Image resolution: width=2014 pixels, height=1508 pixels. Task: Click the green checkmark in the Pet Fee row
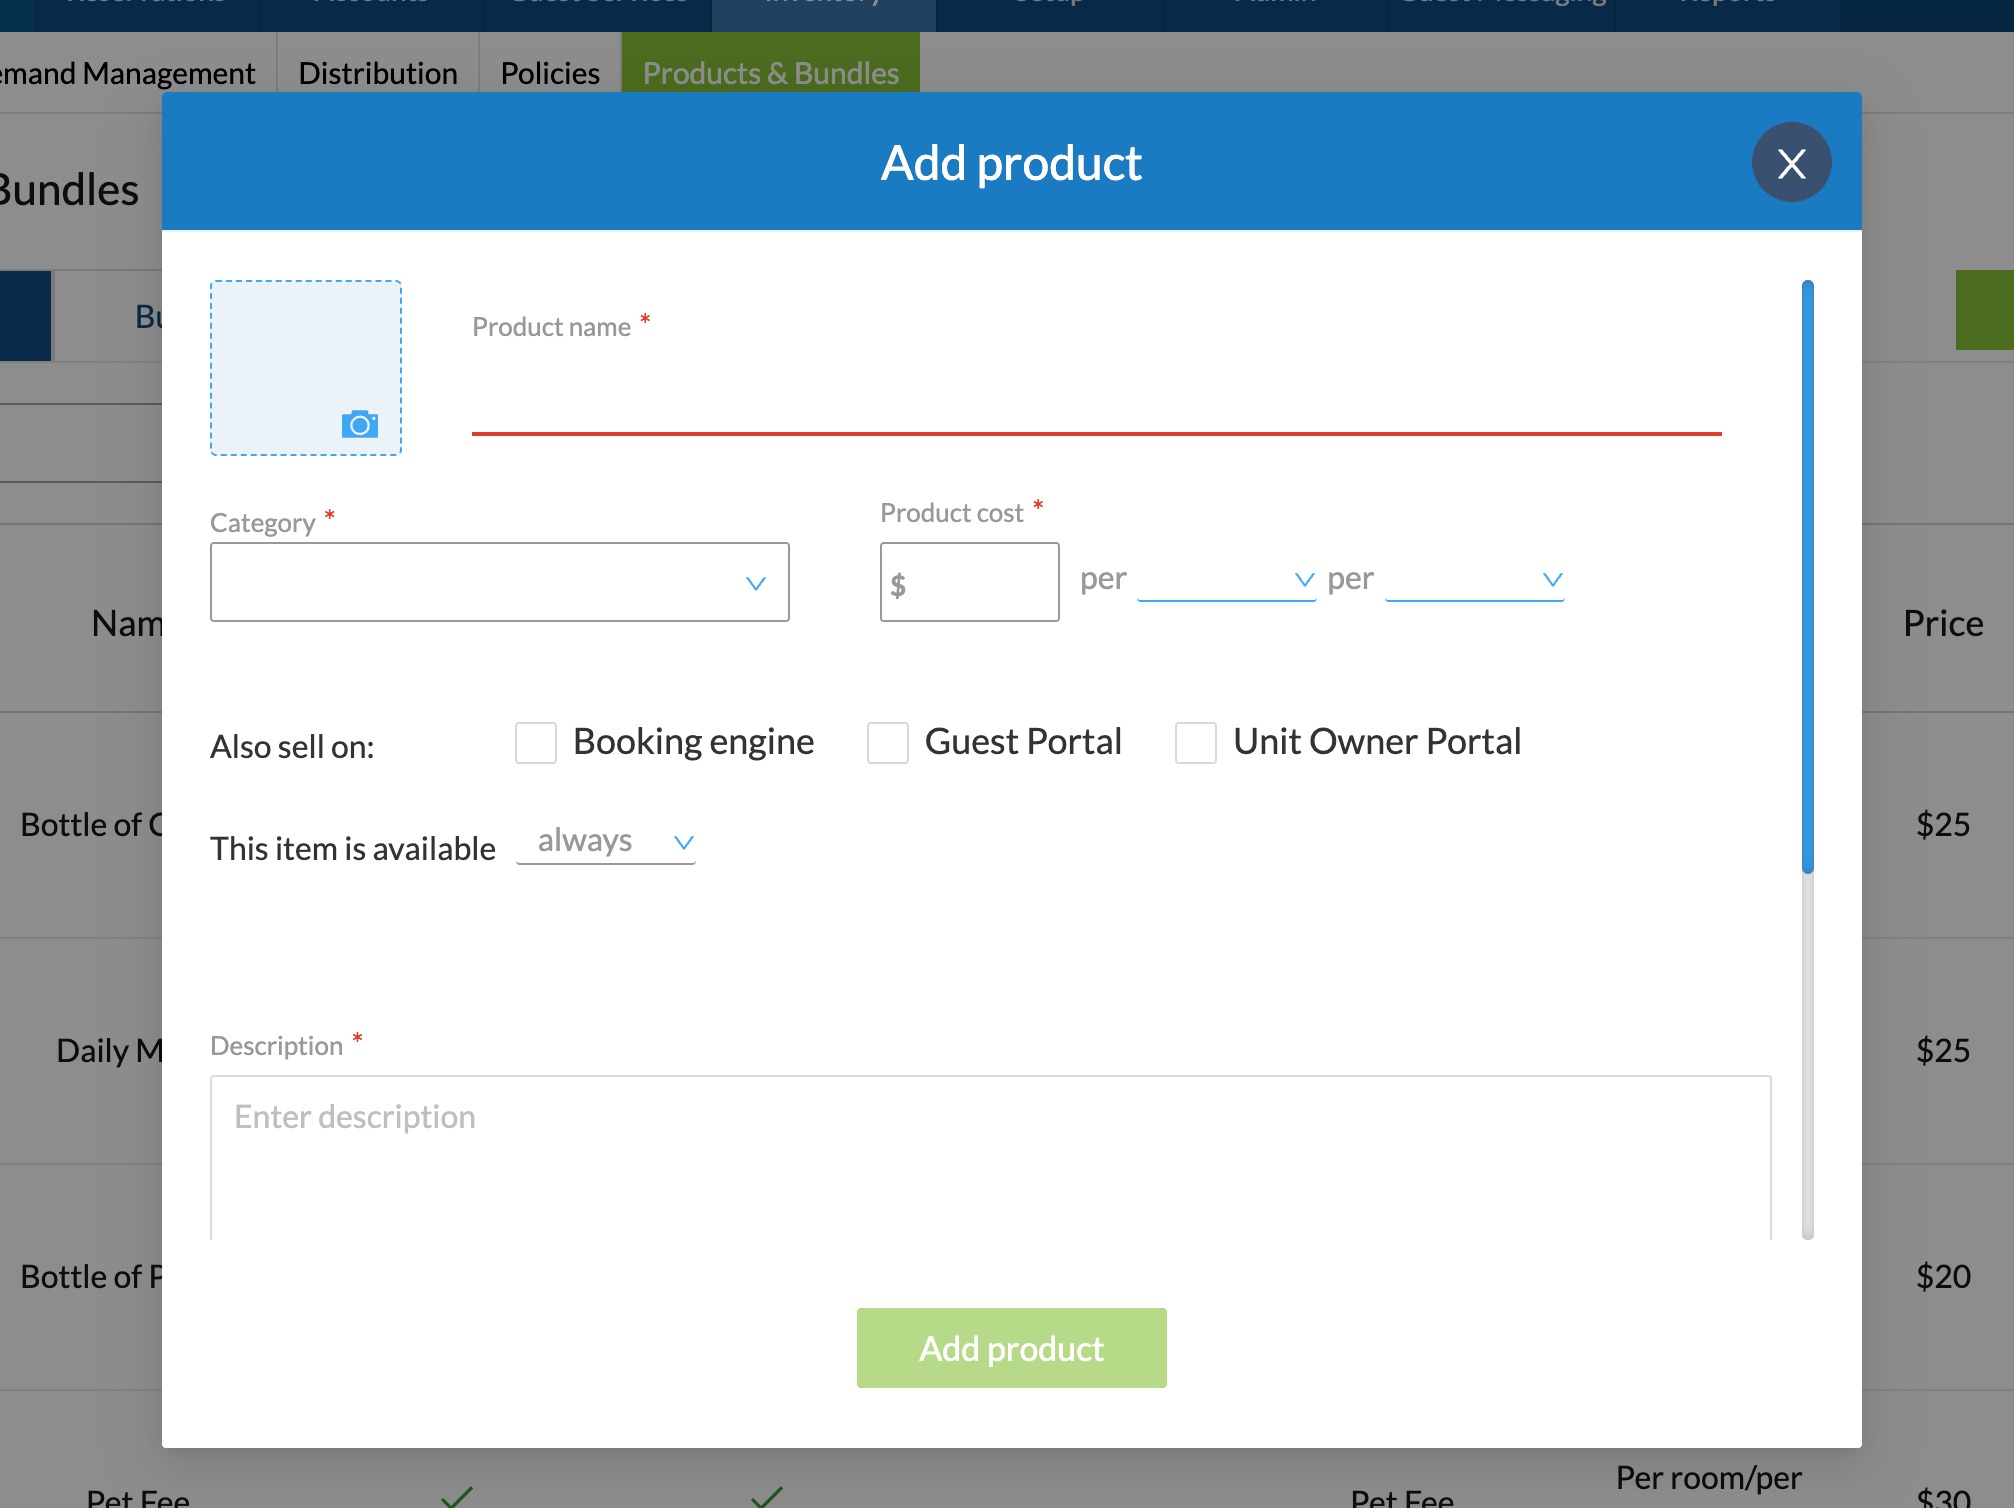pos(457,1496)
